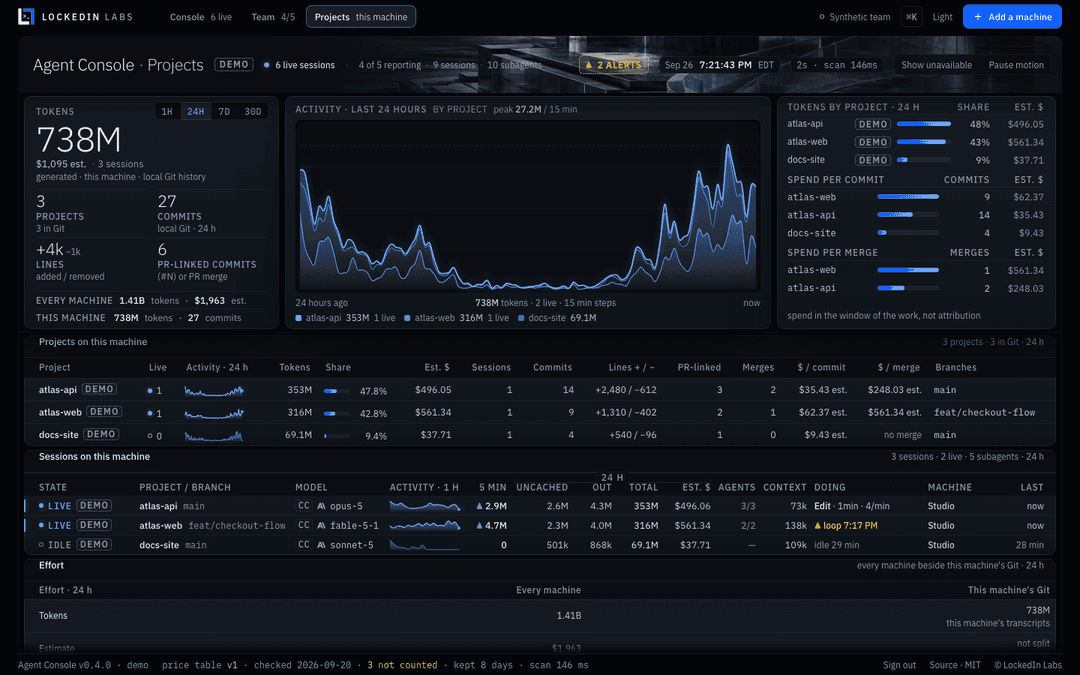
Task: Toggle Show unavailable
Action: click(x=937, y=65)
